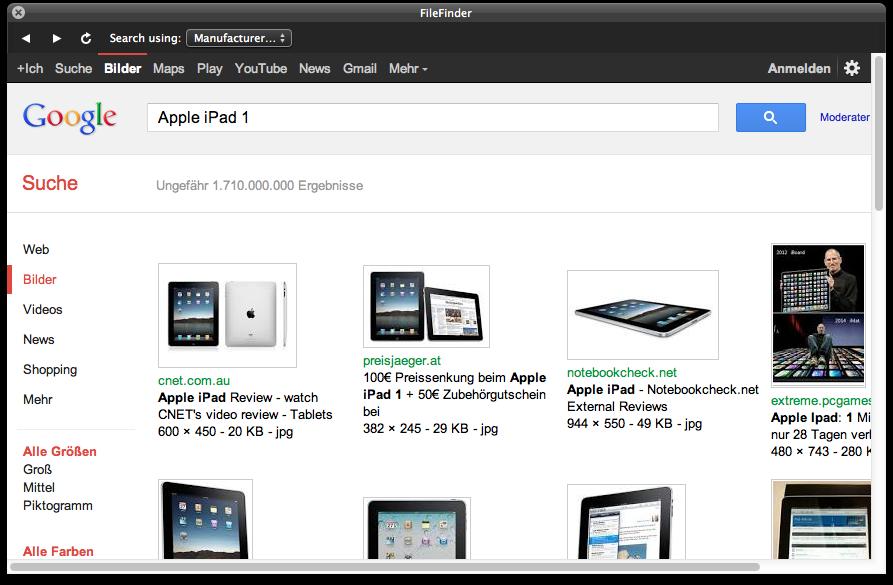Select Bilder in the top navigation bar
Image resolution: width=893 pixels, height=585 pixels.
[122, 68]
